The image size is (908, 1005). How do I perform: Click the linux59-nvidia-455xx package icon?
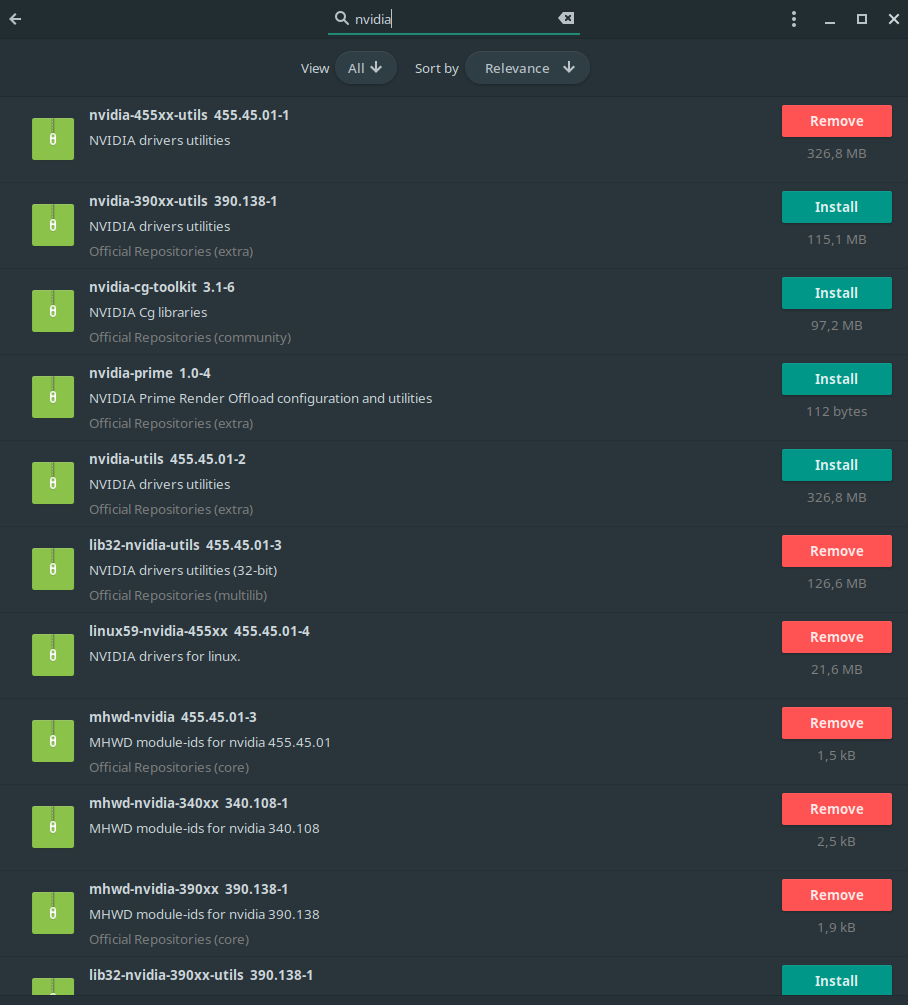coord(53,655)
